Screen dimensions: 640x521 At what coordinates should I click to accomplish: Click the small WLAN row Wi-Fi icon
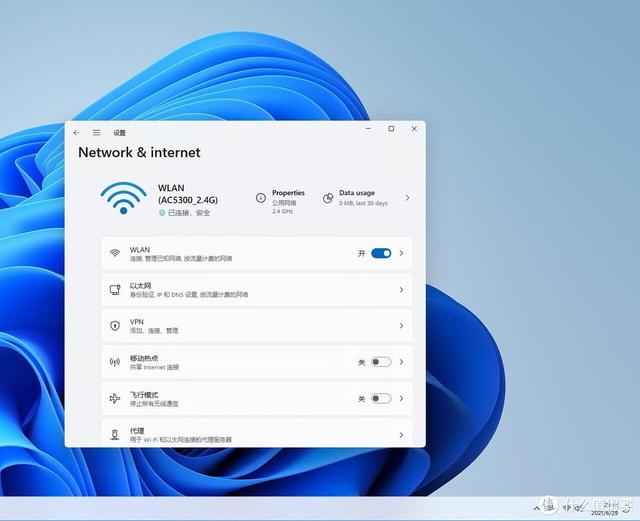pos(115,253)
